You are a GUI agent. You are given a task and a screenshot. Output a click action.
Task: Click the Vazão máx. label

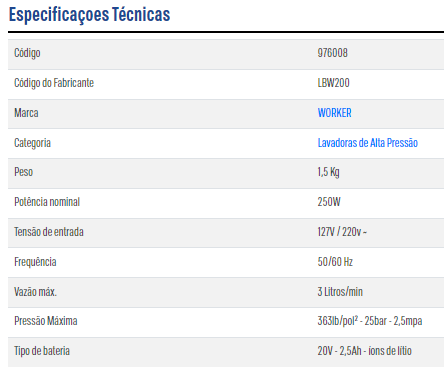[x=35, y=292]
